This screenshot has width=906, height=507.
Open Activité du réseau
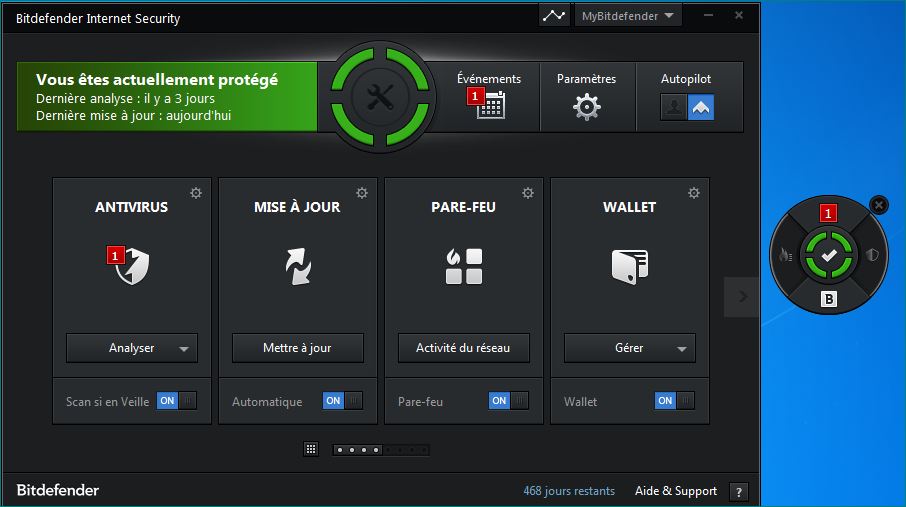click(x=463, y=348)
